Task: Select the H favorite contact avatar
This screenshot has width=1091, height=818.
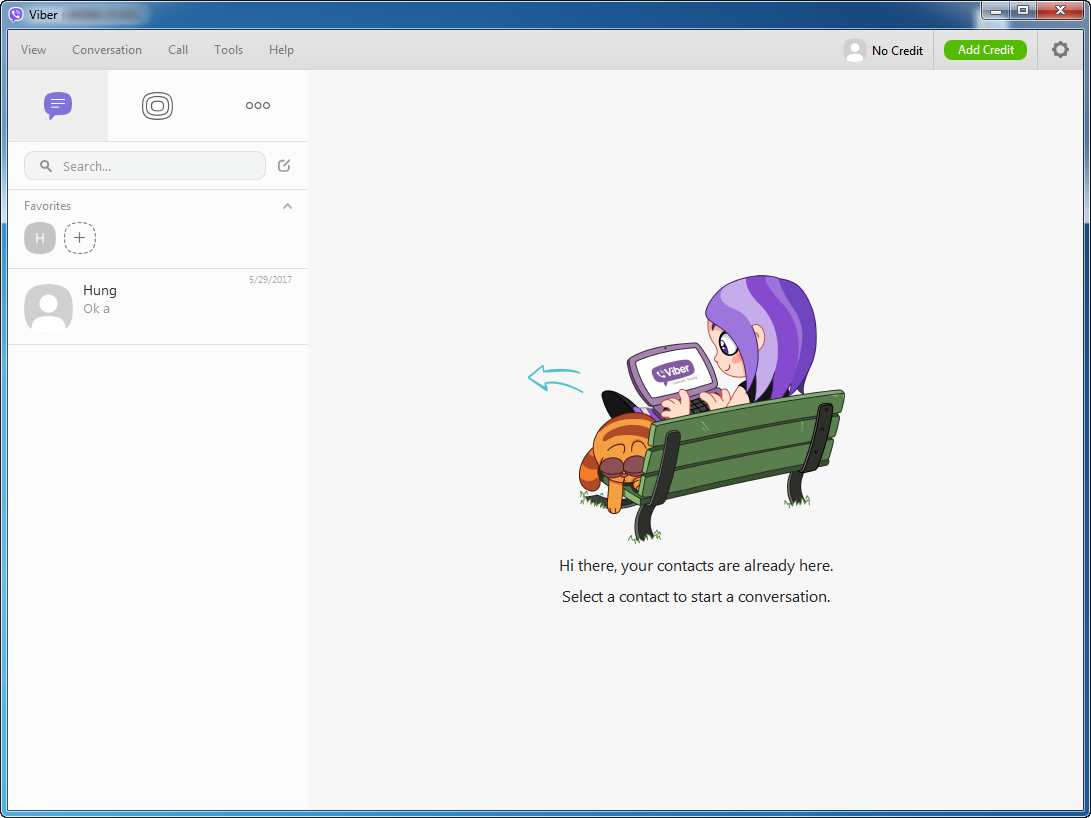Action: click(40, 238)
